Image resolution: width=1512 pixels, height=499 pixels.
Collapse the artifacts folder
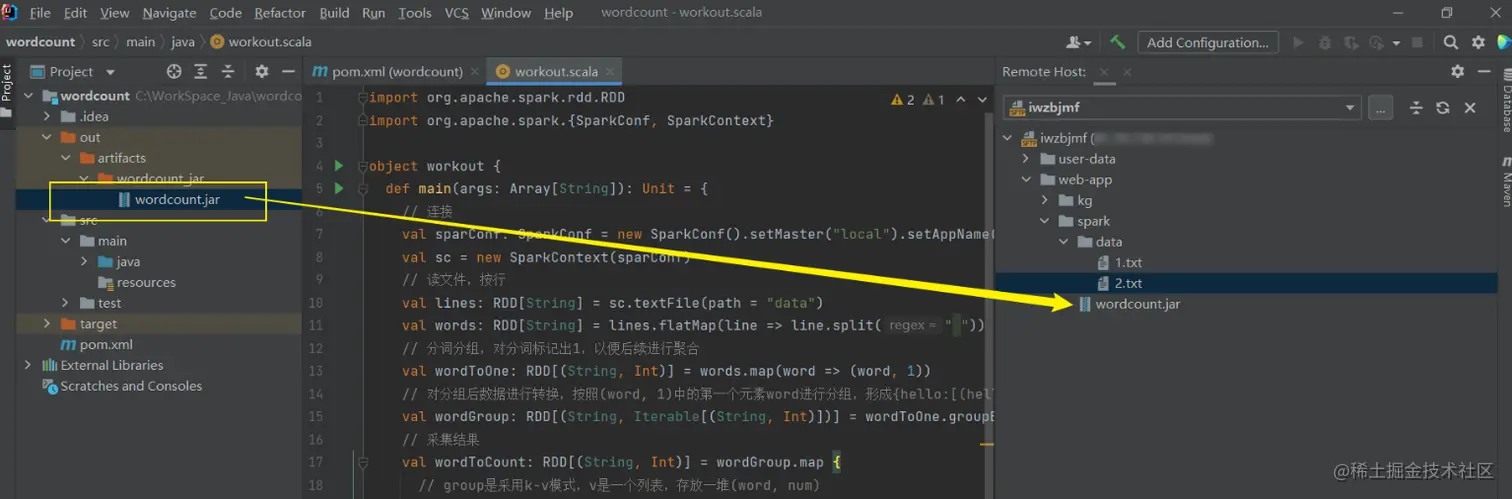(66, 158)
